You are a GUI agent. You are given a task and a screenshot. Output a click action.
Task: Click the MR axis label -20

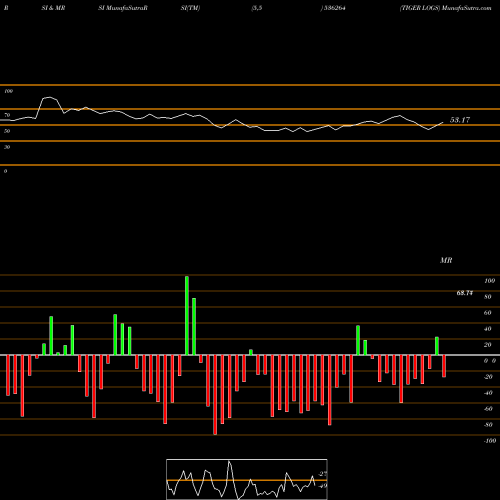(x=488, y=377)
